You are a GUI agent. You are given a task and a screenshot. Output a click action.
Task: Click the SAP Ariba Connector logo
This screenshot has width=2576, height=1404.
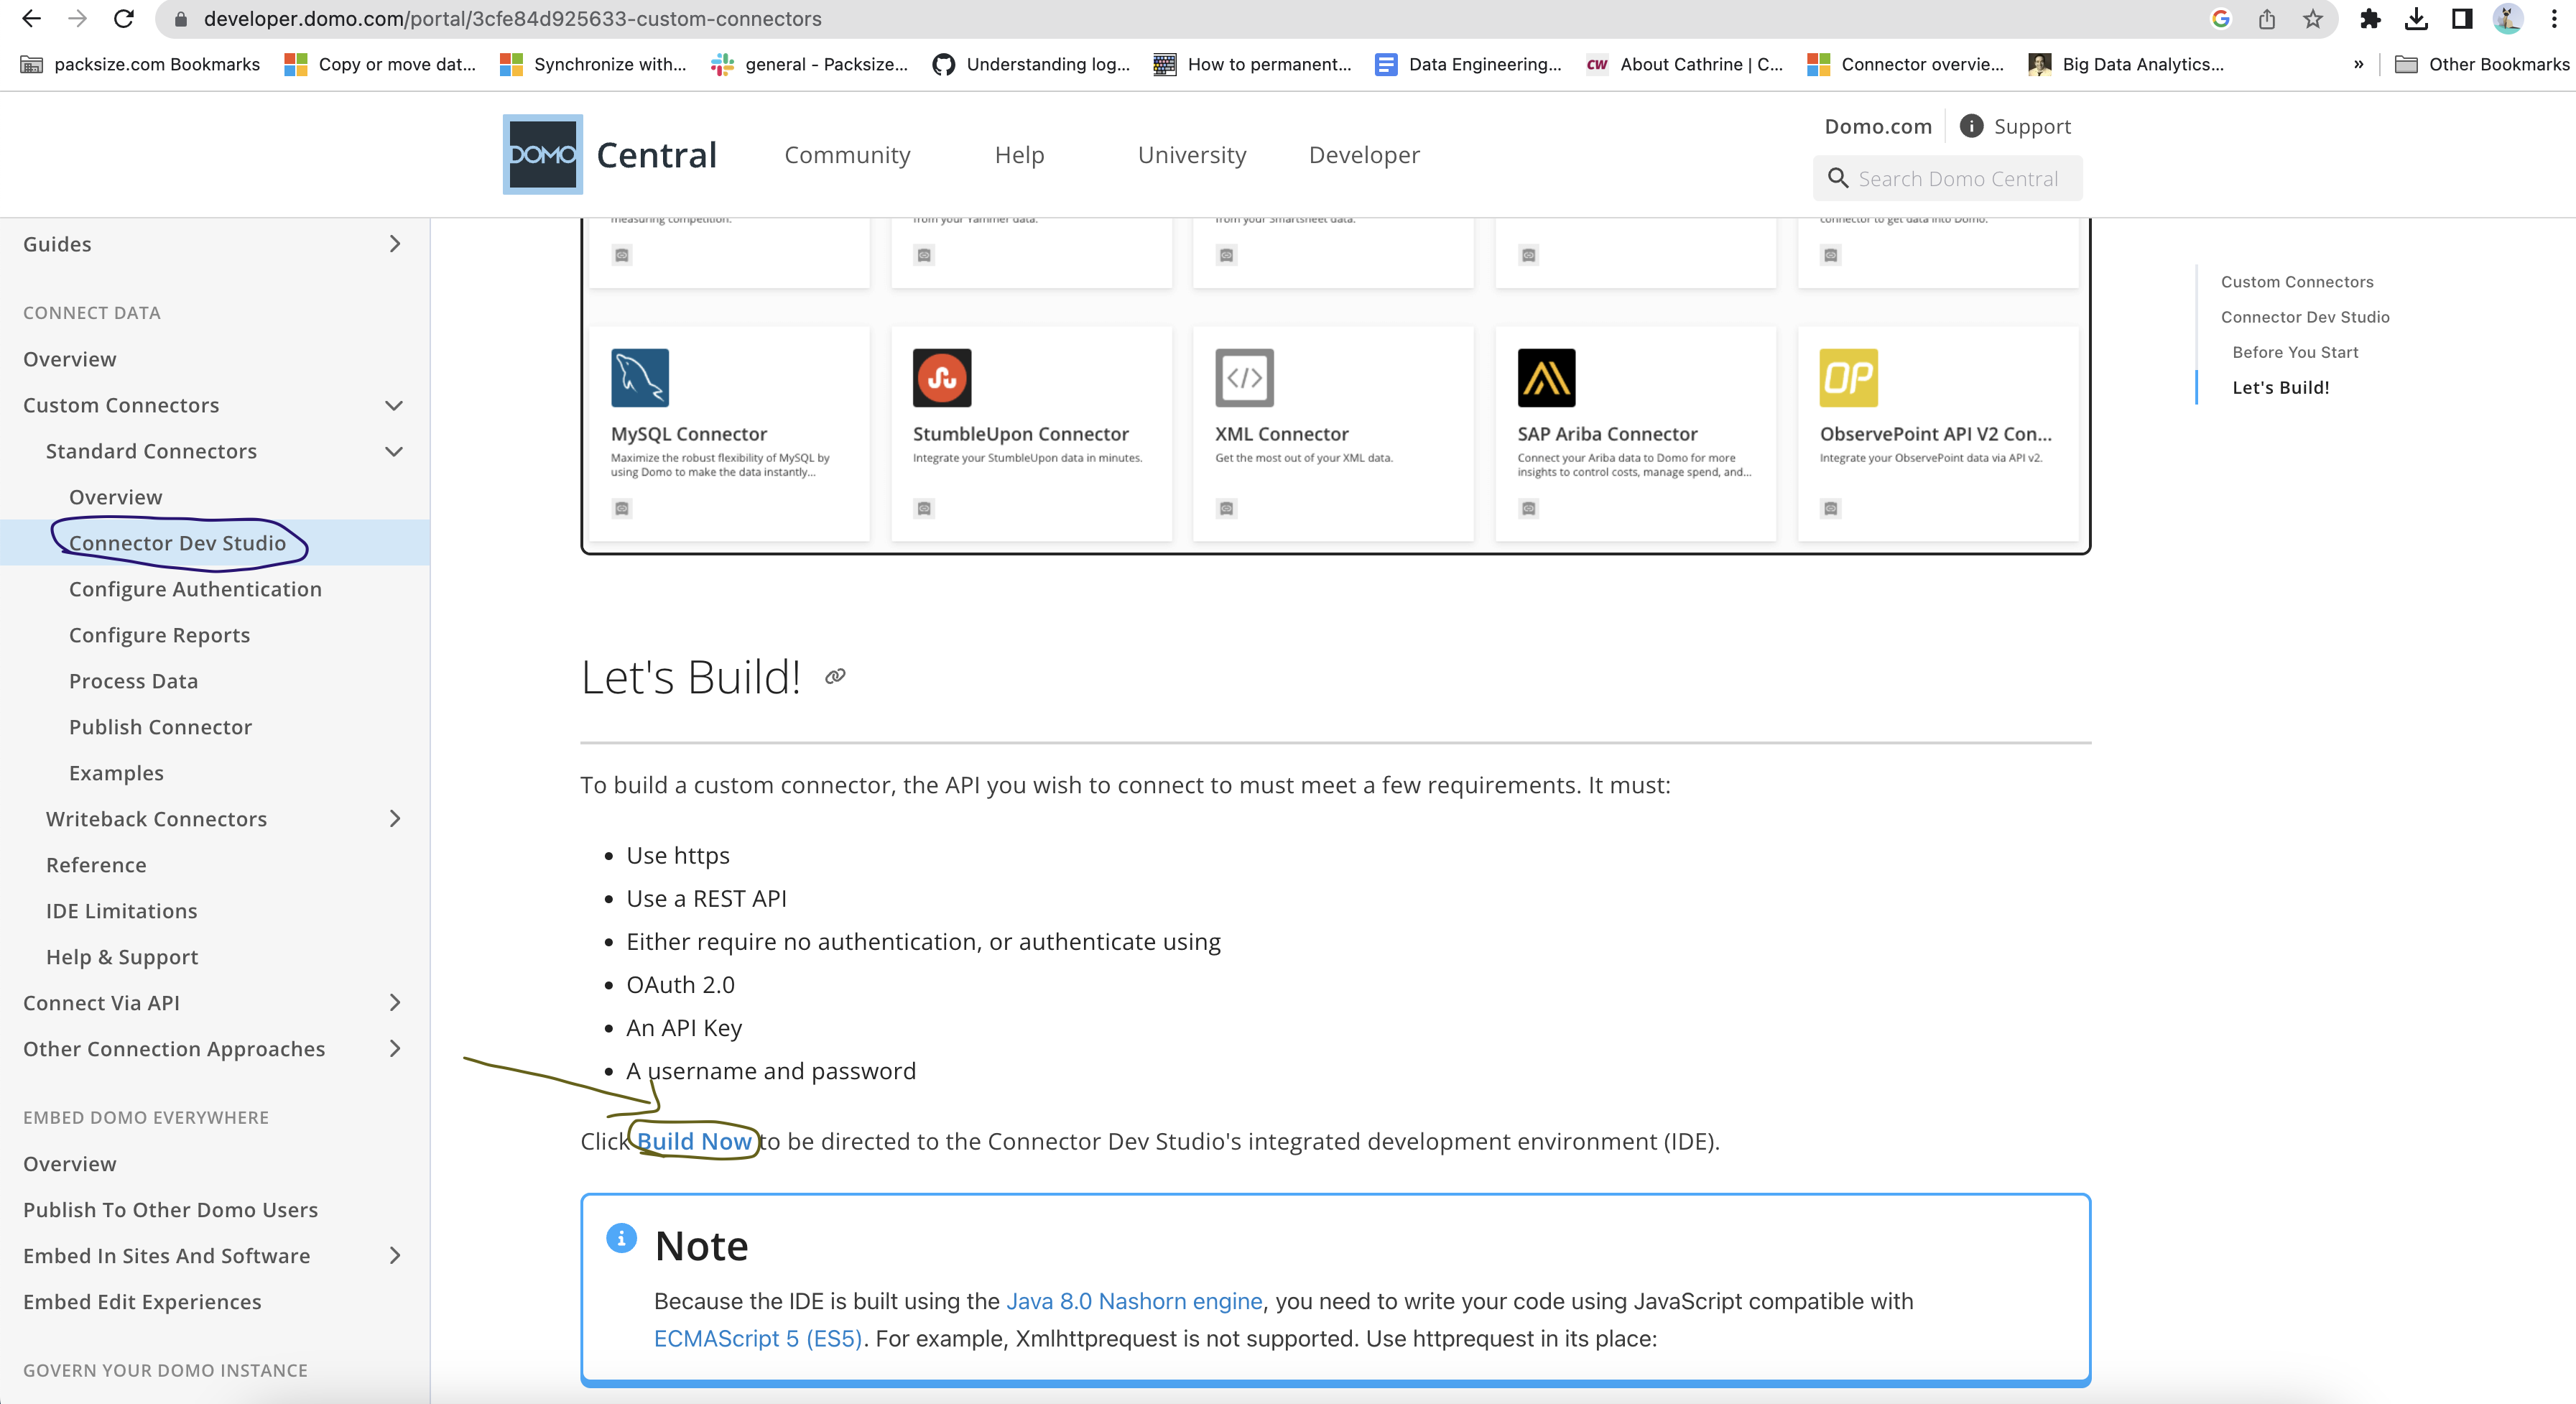(x=1546, y=377)
